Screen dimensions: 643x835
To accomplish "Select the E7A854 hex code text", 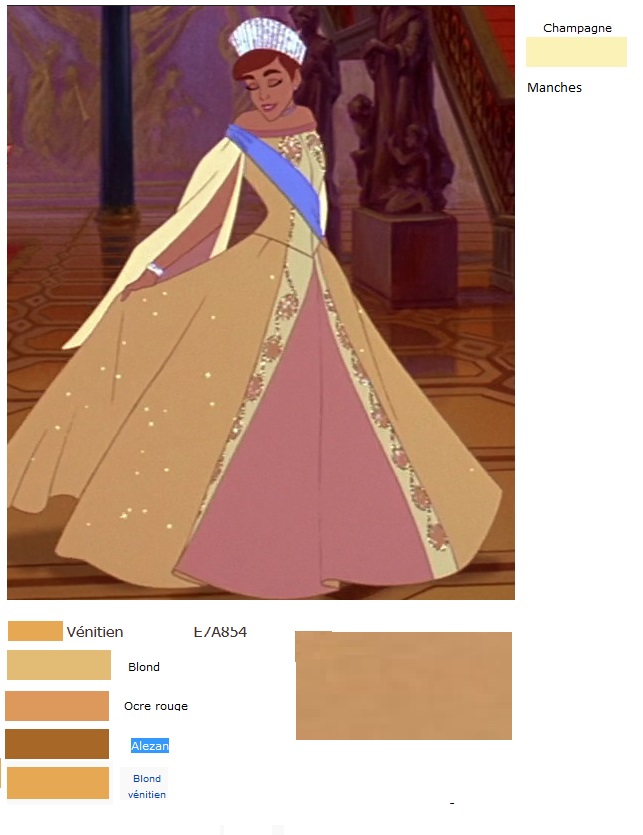I will pyautogui.click(x=220, y=632).
